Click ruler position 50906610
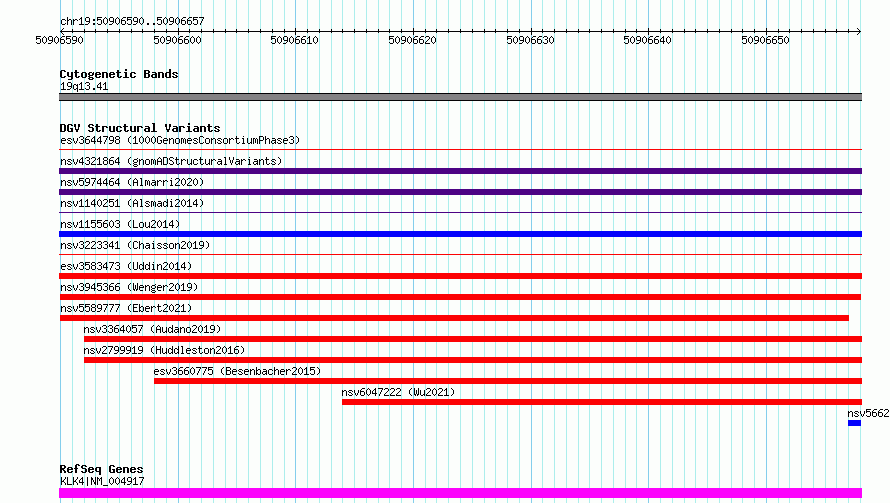Screen dimensions: 890x503 (x=295, y=40)
